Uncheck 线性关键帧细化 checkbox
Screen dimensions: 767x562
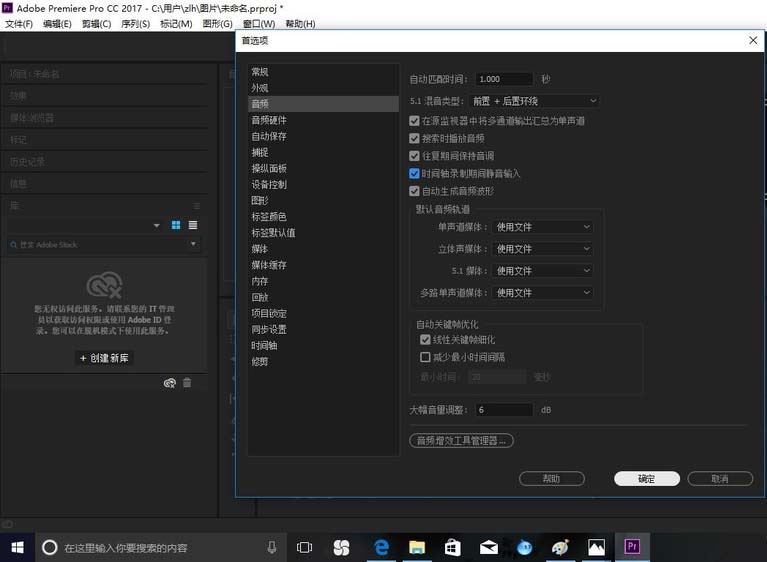coord(425,339)
